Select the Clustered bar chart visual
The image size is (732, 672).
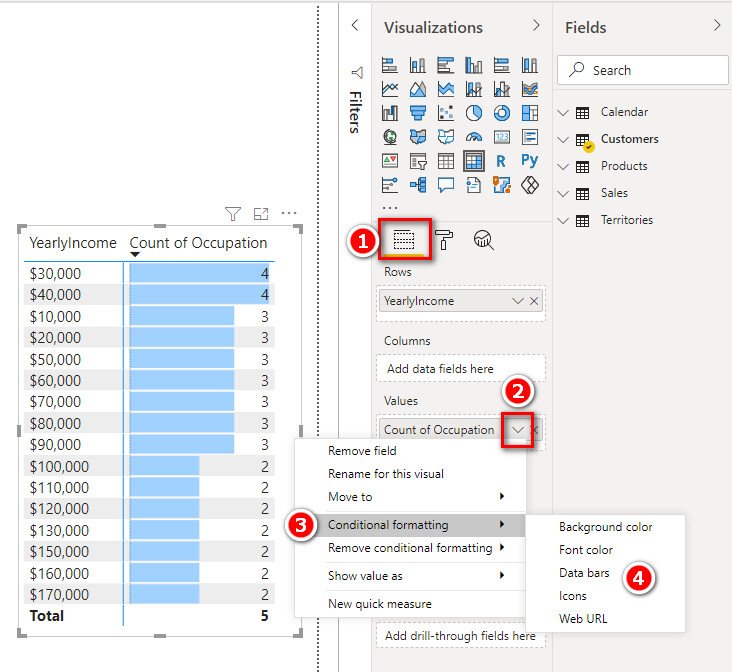click(446, 65)
